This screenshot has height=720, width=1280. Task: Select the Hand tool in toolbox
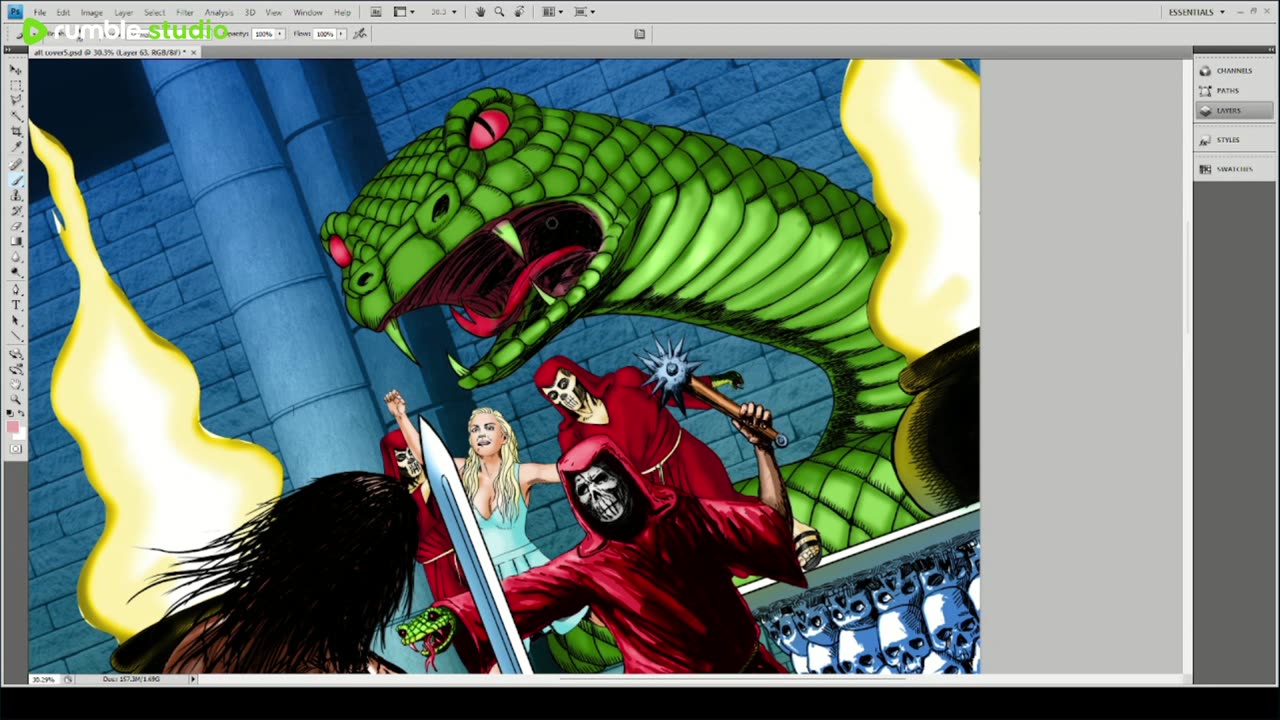16,384
